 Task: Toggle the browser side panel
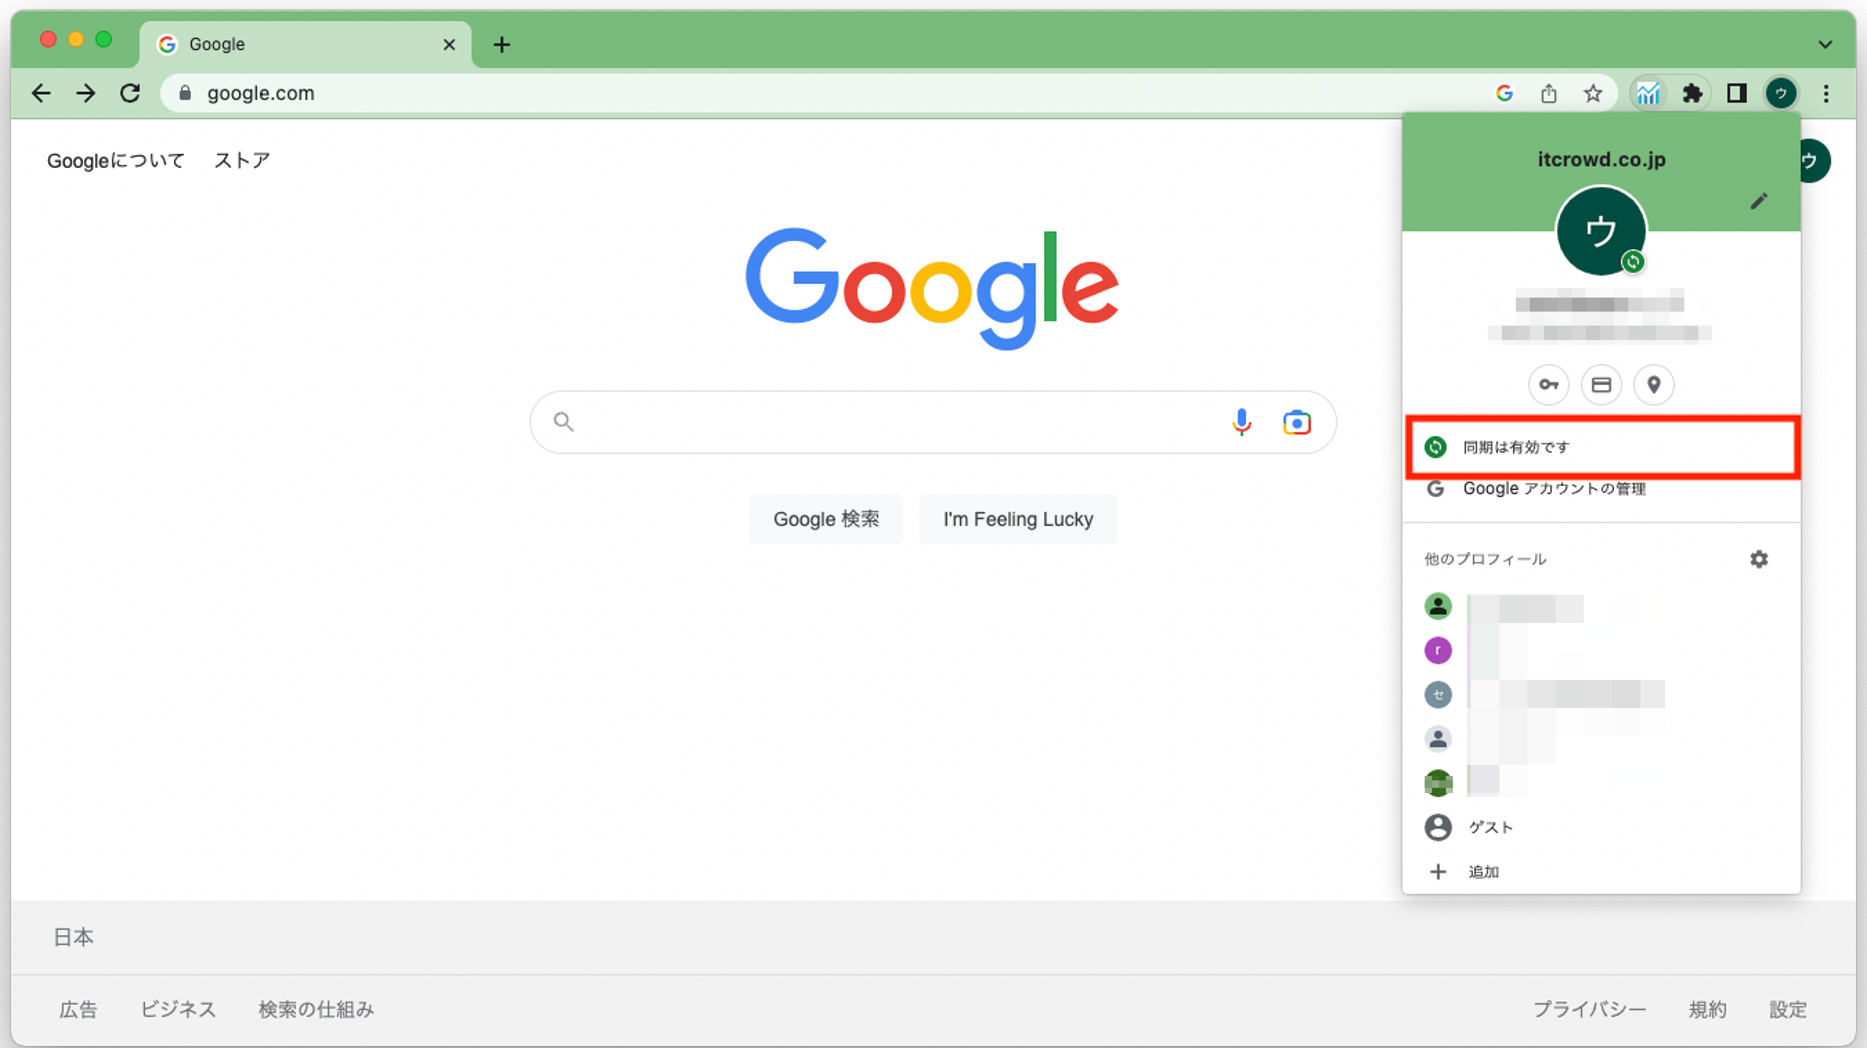pyautogui.click(x=1737, y=93)
